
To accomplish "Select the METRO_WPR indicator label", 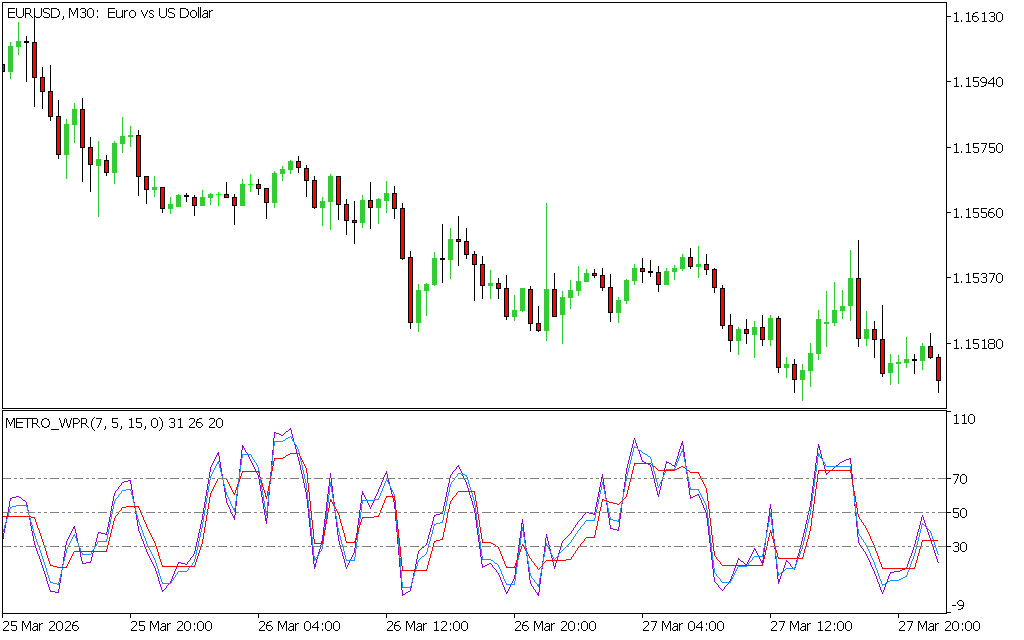I will (115, 423).
